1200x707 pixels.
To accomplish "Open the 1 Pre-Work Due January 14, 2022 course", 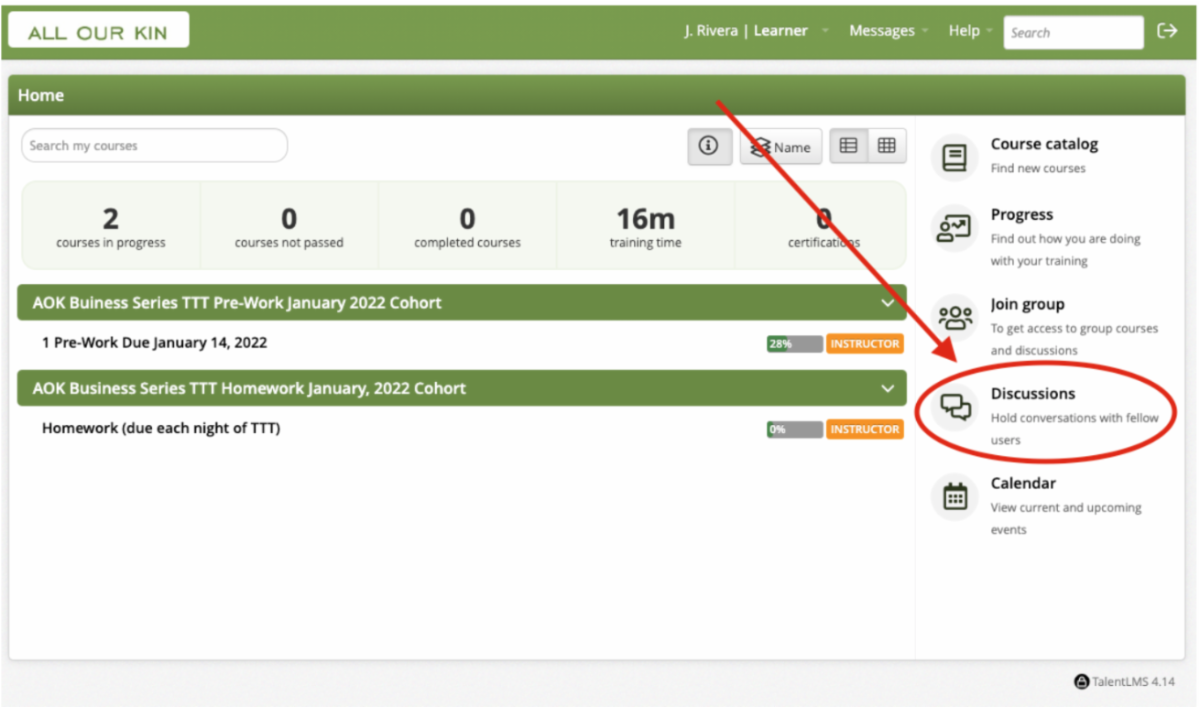I will coord(154,343).
